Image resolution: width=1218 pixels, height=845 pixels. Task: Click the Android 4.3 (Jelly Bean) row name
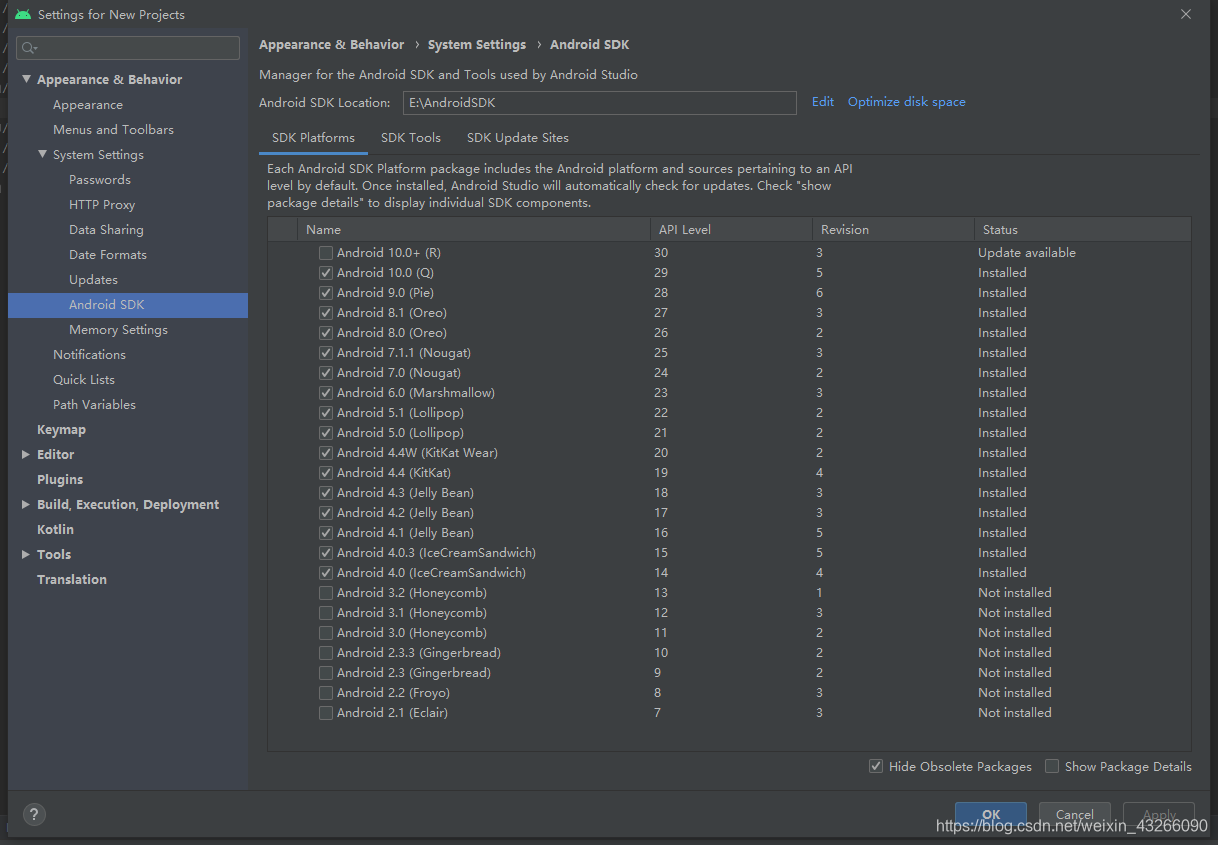(405, 493)
